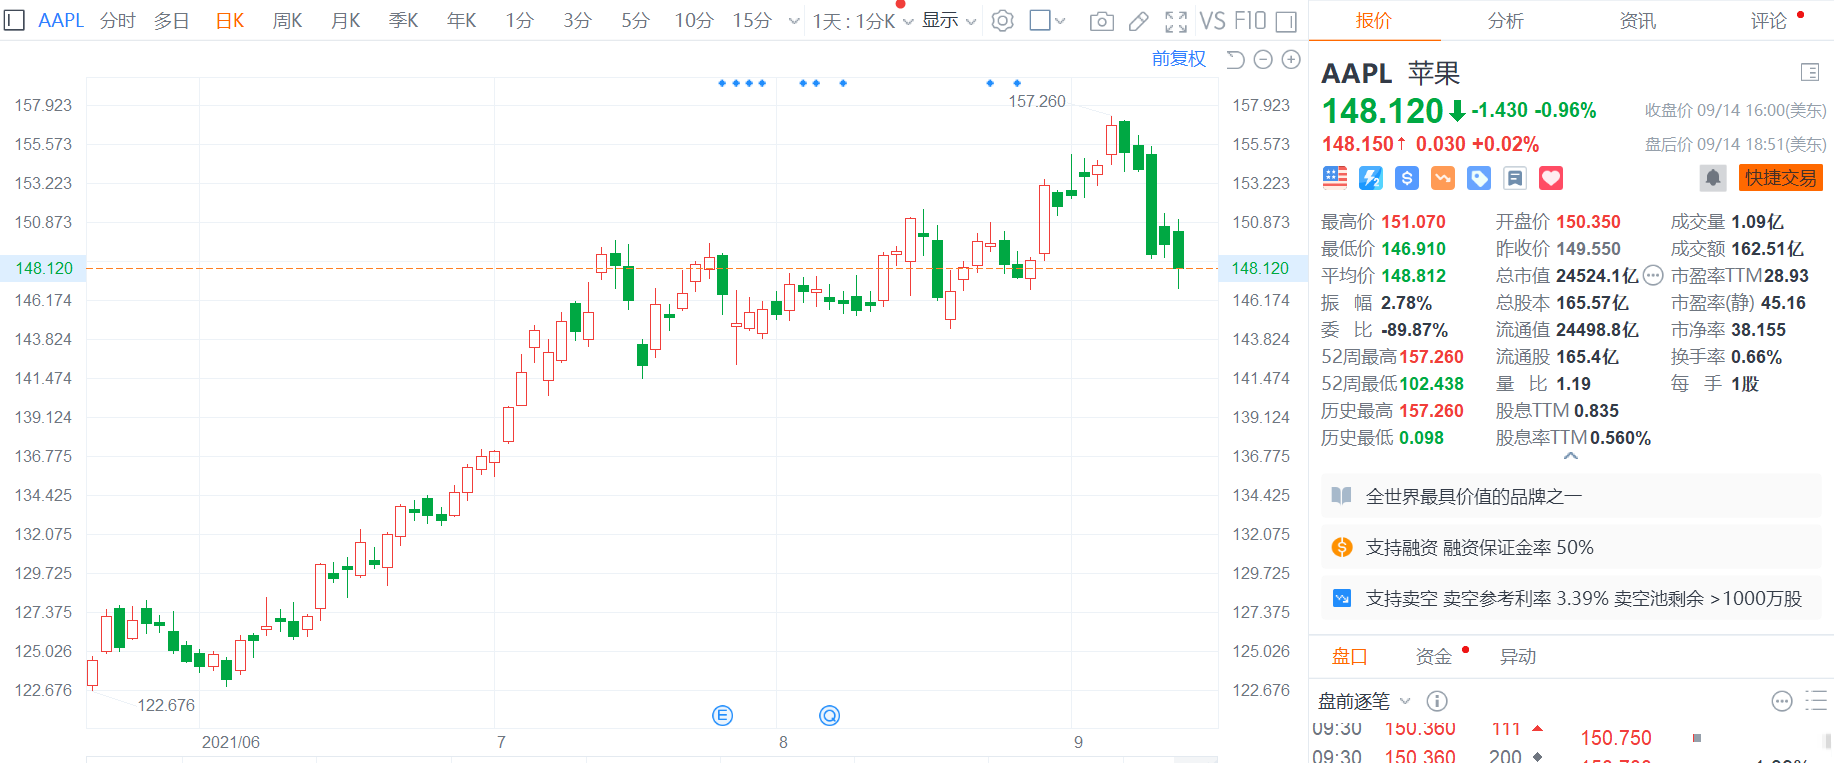Click the orange dollar icon beside 支持融资
Viewport: 1835px width, 763px height.
tap(1342, 547)
